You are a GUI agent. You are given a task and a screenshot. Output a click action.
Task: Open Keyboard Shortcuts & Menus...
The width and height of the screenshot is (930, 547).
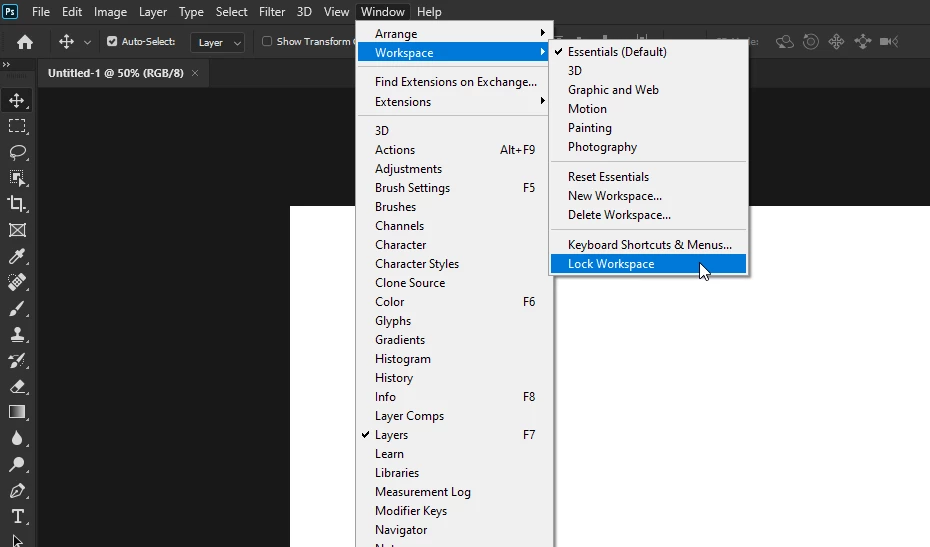pyautogui.click(x=648, y=244)
